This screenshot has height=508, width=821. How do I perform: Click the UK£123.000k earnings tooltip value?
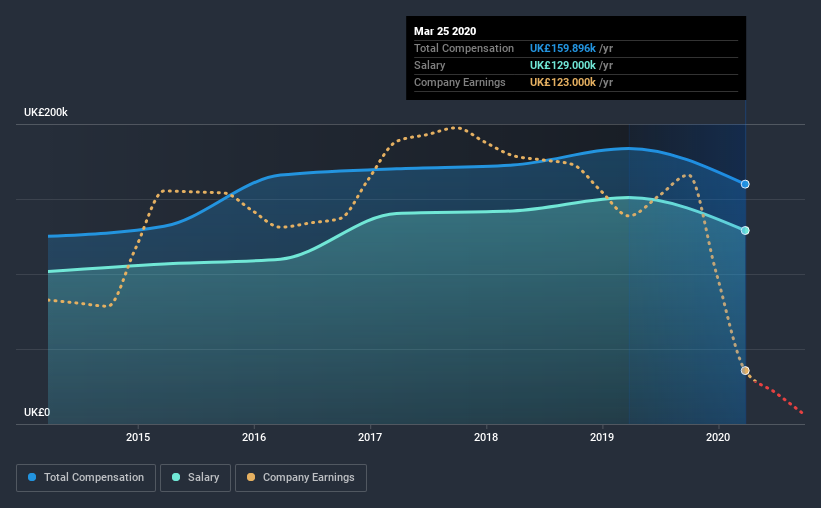click(x=563, y=82)
